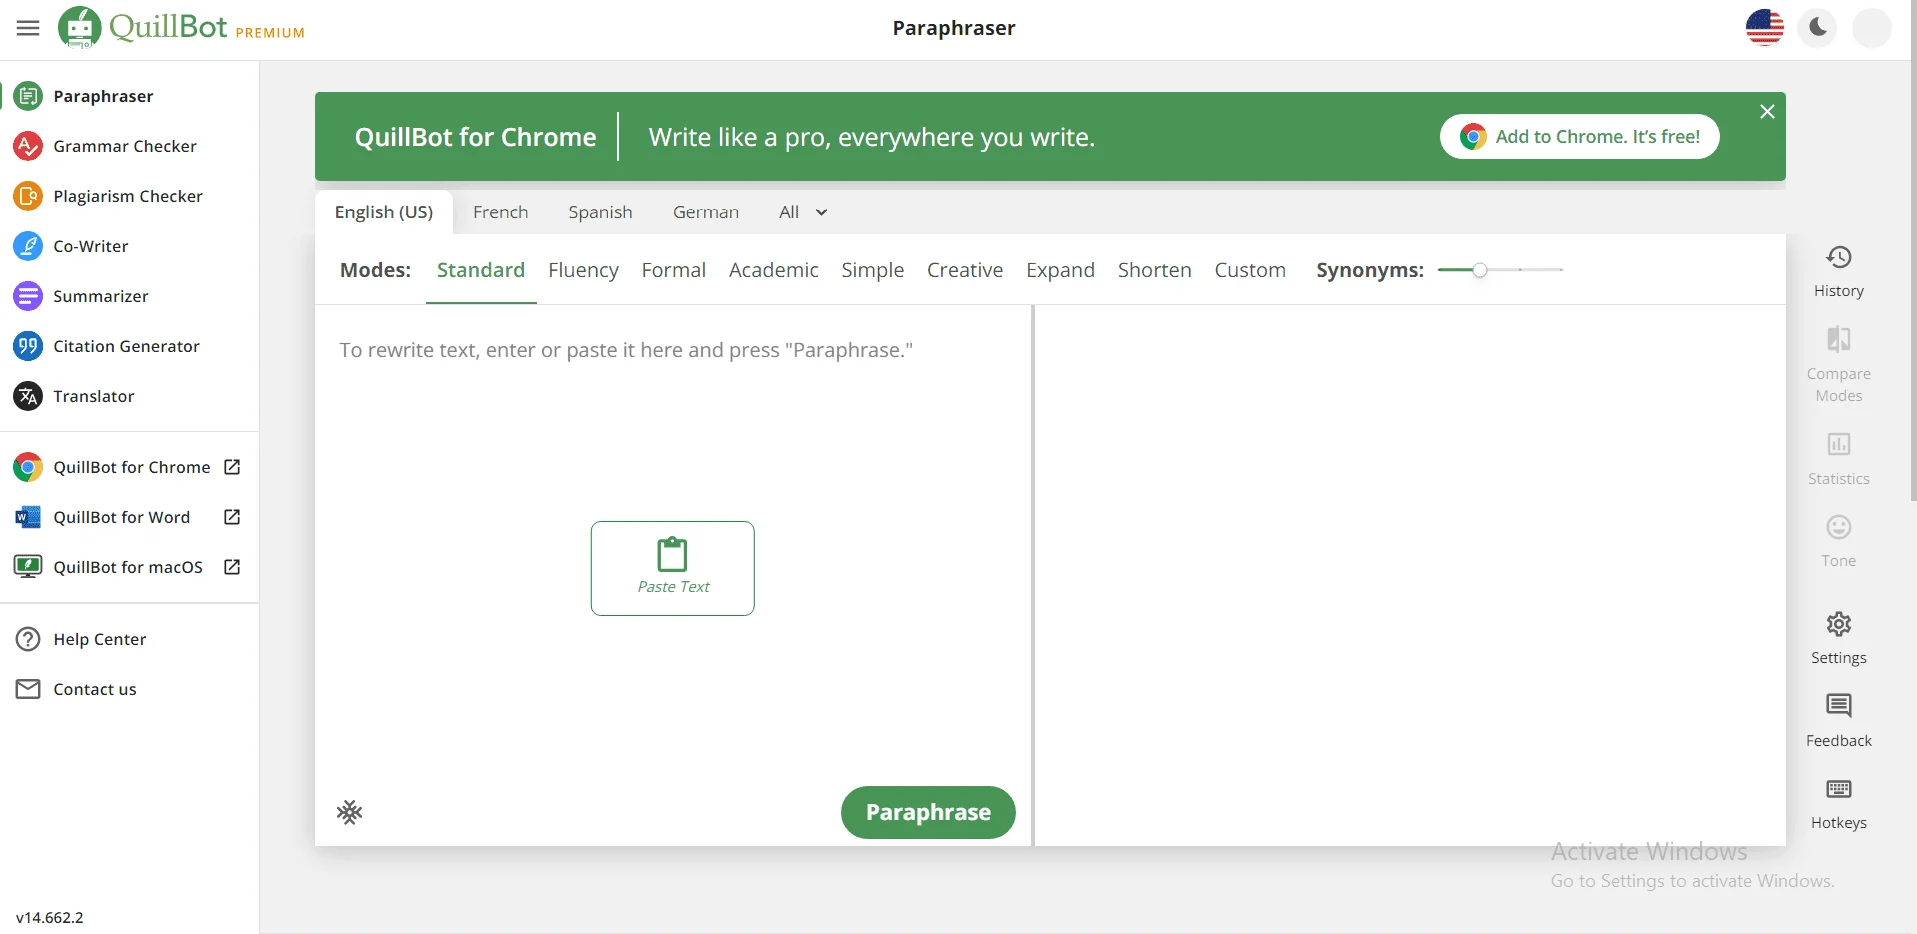Select Shorten mode
The image size is (1917, 934).
coord(1154,270)
